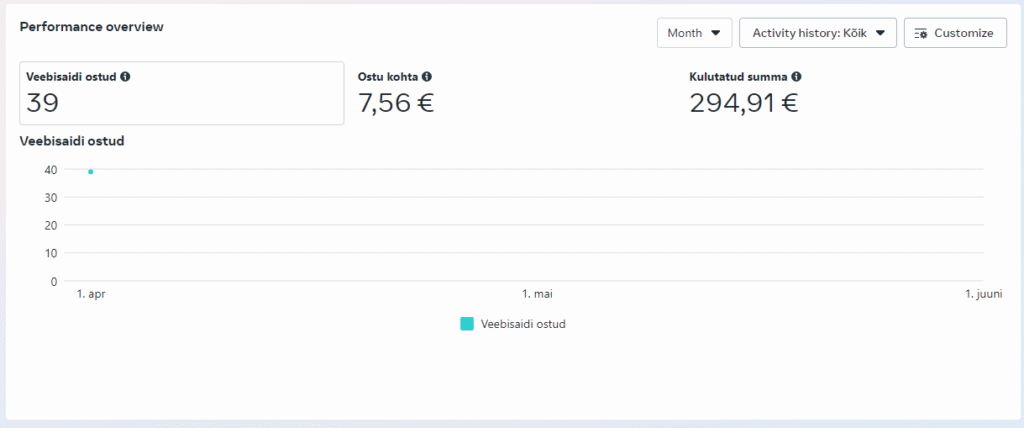Viewport: 1024px width, 428px height.
Task: Click the Customize button
Action: (954, 33)
